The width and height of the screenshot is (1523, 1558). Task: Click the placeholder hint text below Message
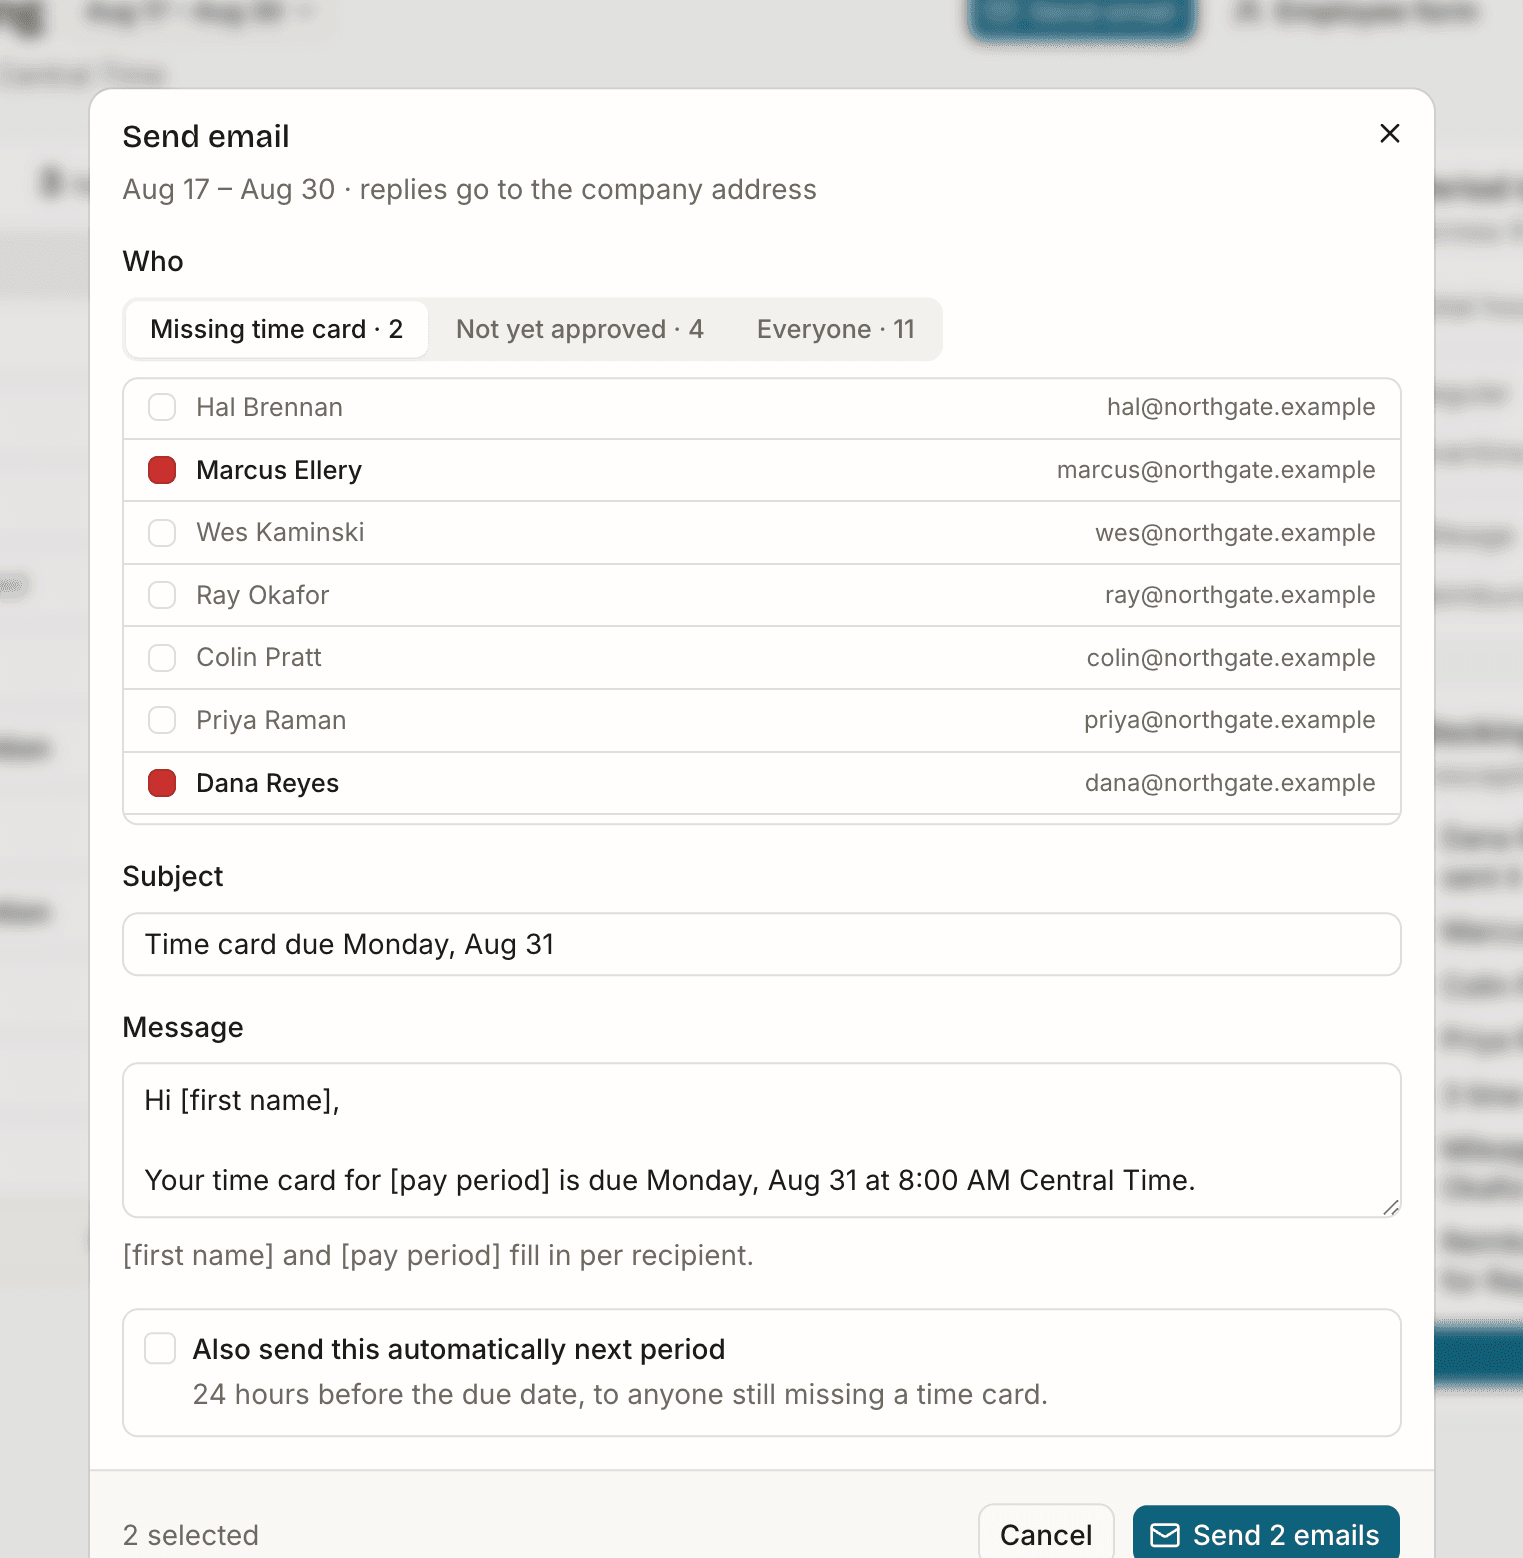coord(438,1255)
